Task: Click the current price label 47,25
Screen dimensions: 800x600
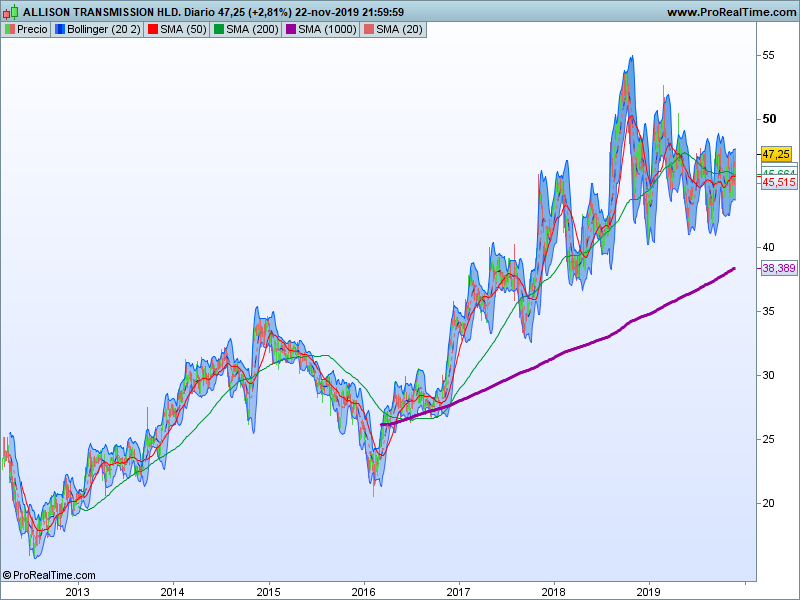Action: [776, 154]
